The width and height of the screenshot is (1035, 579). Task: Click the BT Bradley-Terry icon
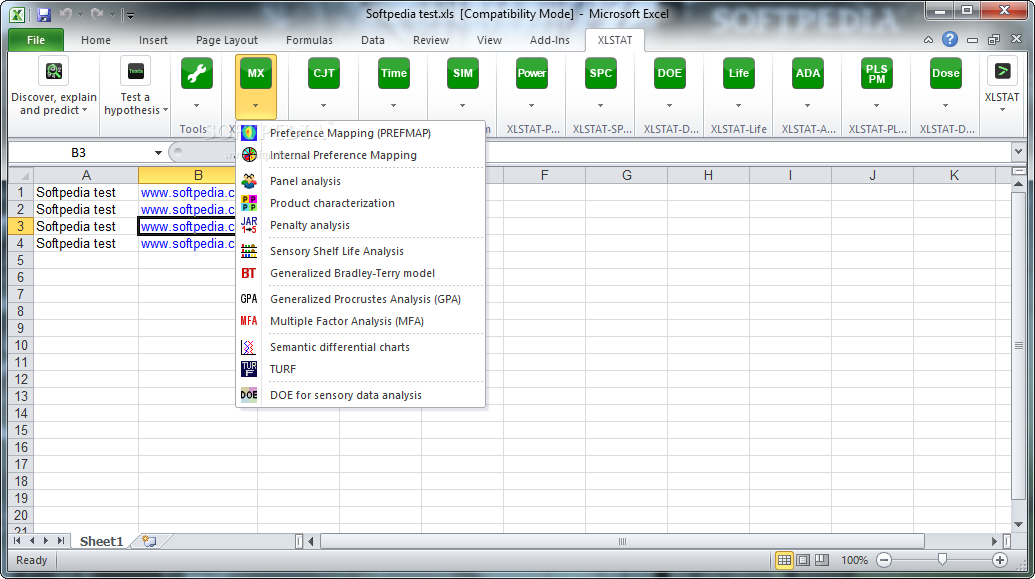point(249,273)
